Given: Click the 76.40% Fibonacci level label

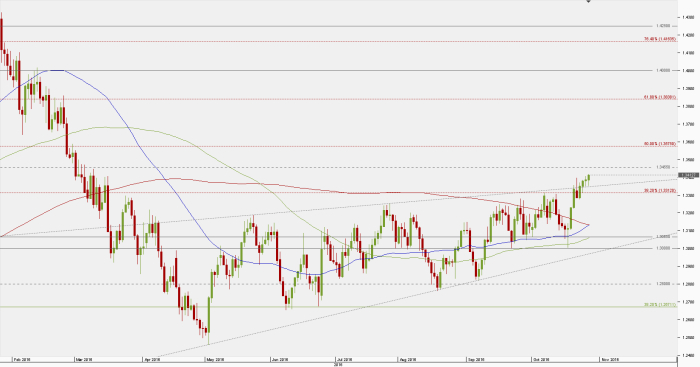Looking at the screenshot, I should [x=660, y=39].
